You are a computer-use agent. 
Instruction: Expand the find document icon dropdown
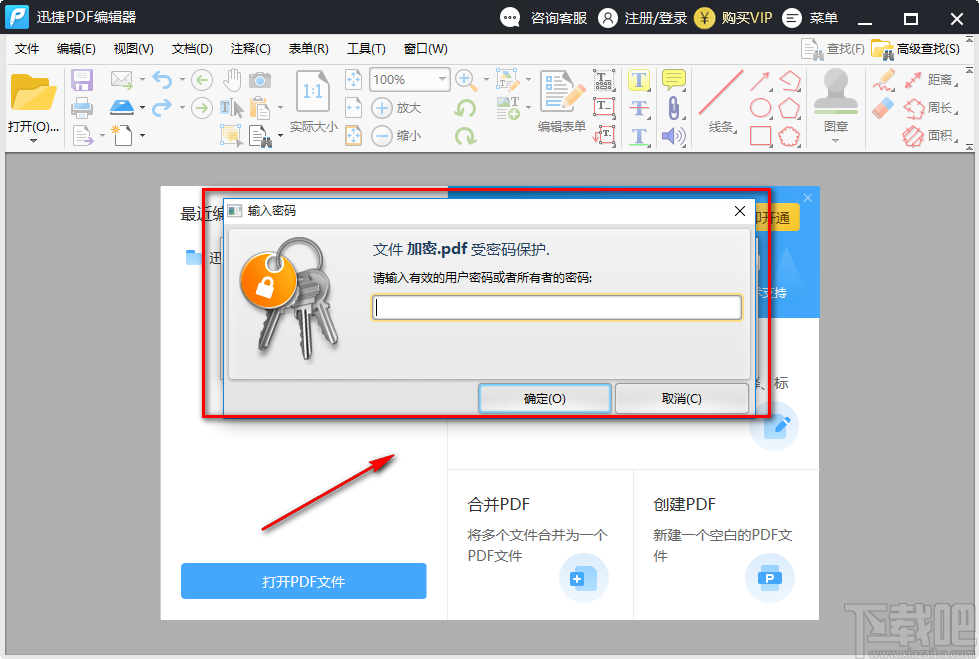click(x=280, y=136)
